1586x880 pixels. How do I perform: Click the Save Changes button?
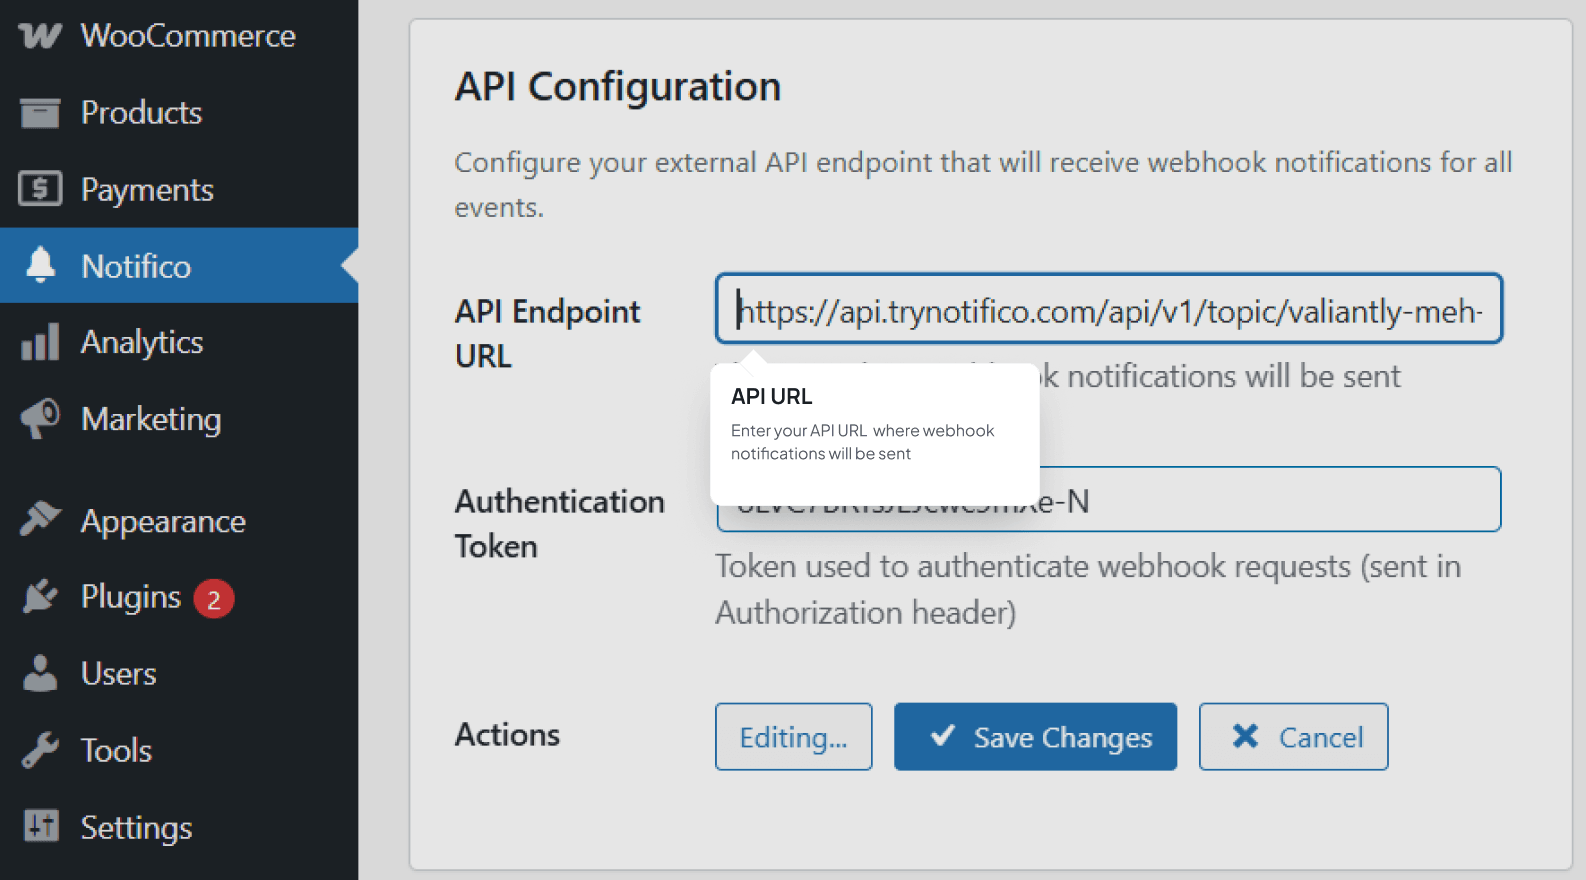coord(1035,737)
